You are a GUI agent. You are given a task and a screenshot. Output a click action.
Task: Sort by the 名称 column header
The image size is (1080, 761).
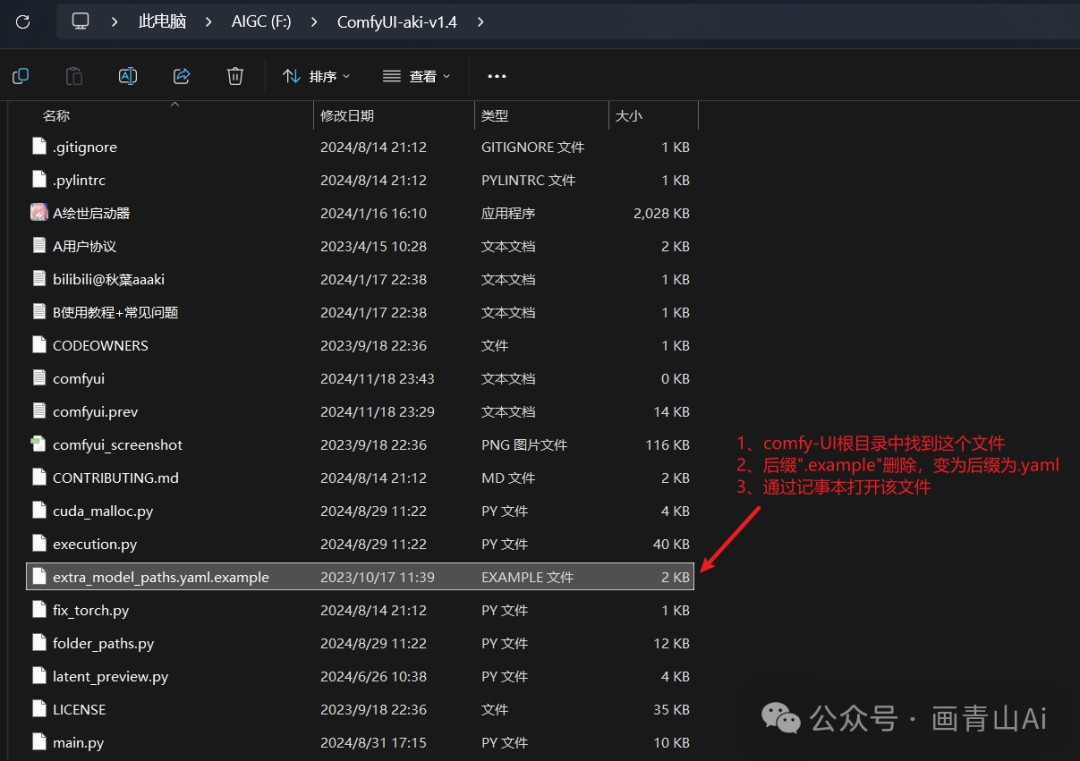[x=56, y=116]
